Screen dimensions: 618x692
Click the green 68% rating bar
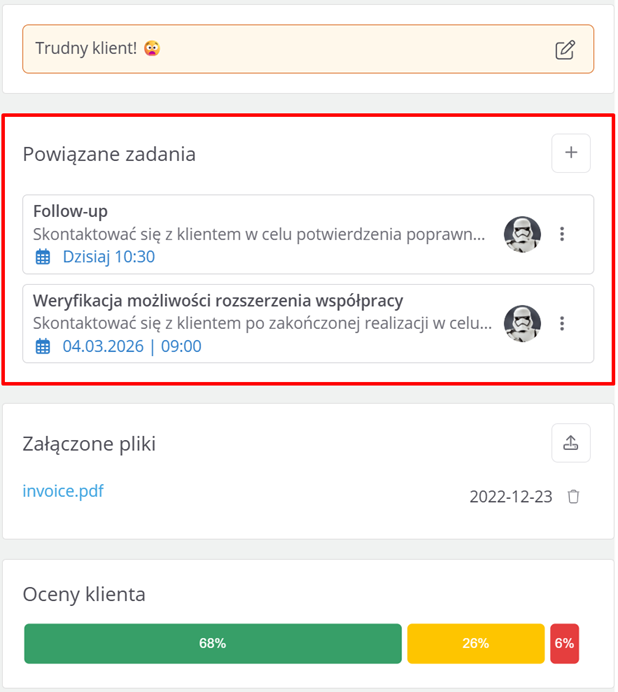click(x=212, y=644)
